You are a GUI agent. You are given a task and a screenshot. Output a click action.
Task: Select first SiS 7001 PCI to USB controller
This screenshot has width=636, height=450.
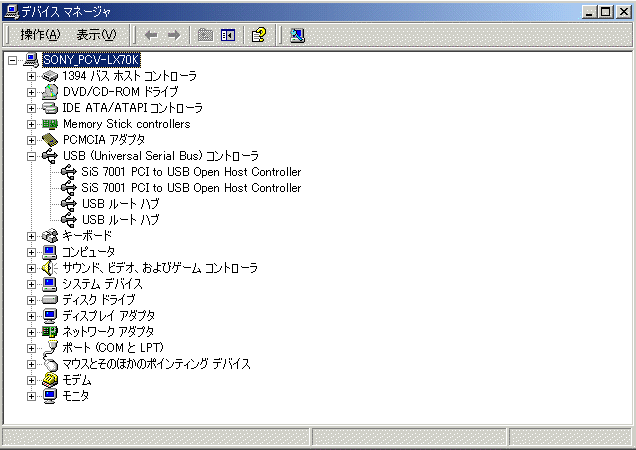click(191, 172)
